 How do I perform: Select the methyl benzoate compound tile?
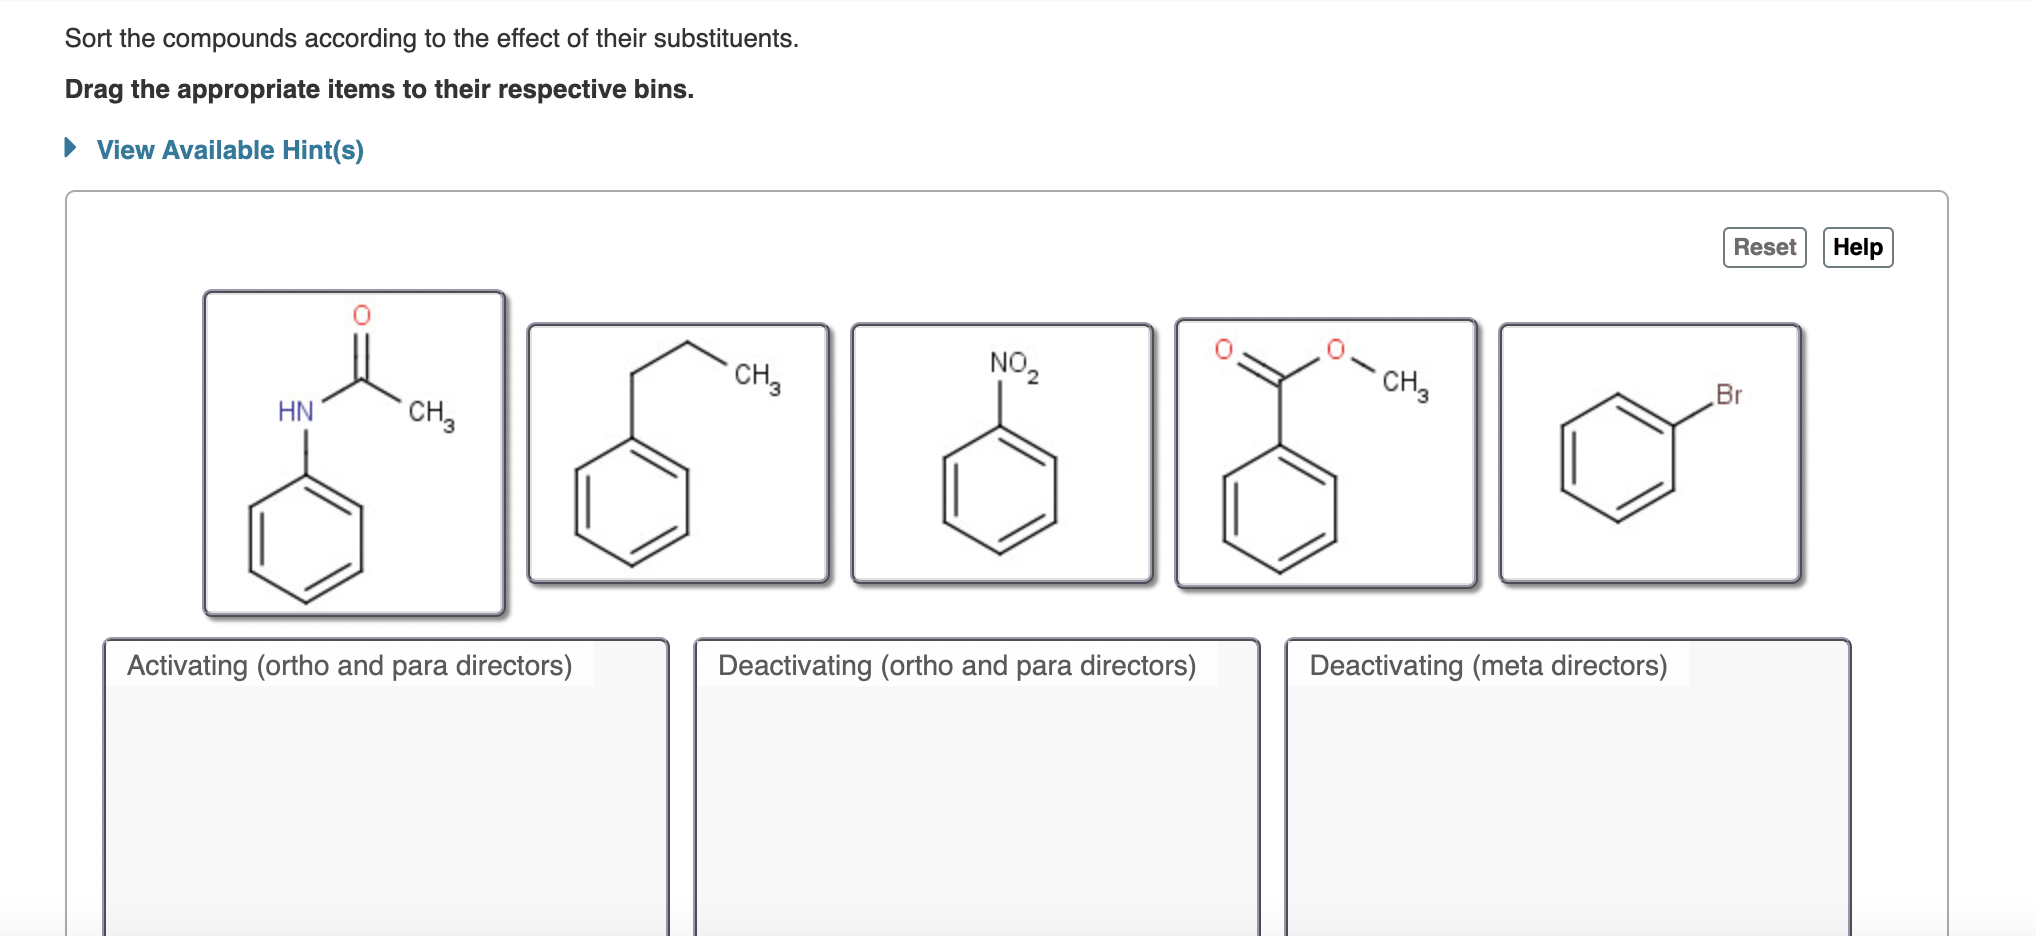click(1325, 450)
